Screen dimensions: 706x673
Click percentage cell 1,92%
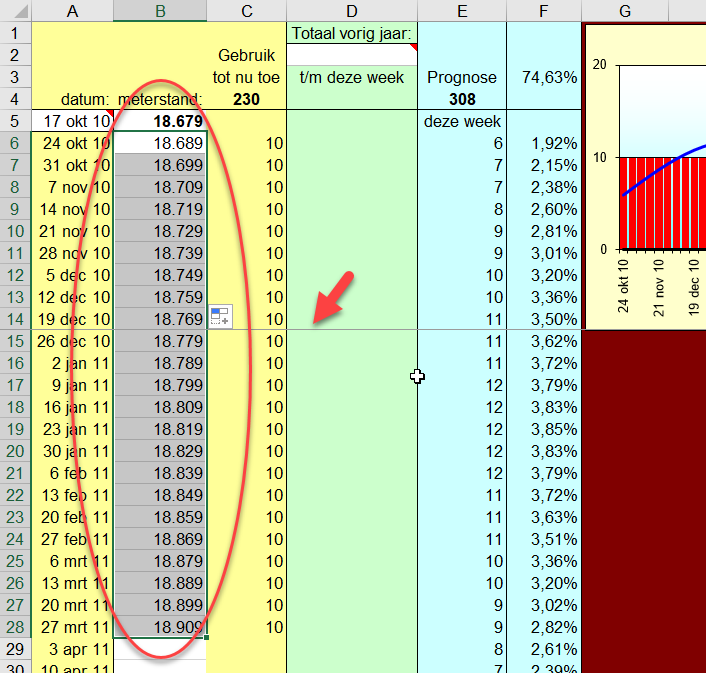[x=544, y=143]
